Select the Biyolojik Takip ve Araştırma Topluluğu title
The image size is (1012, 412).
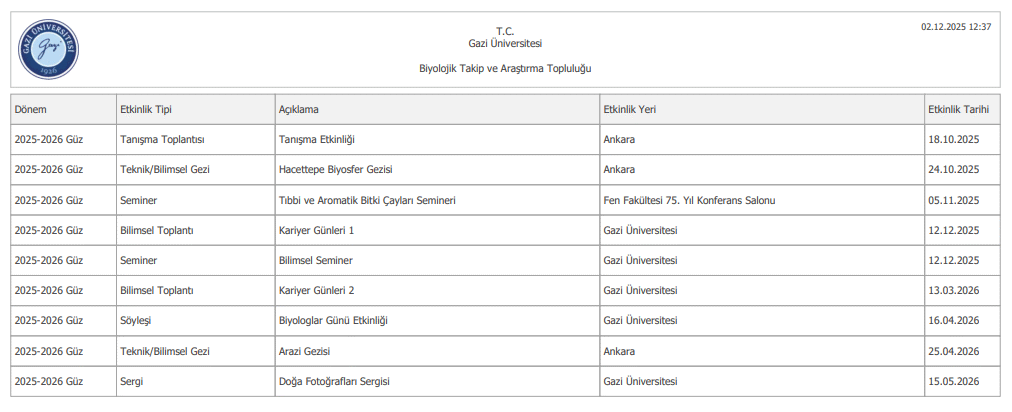[505, 68]
